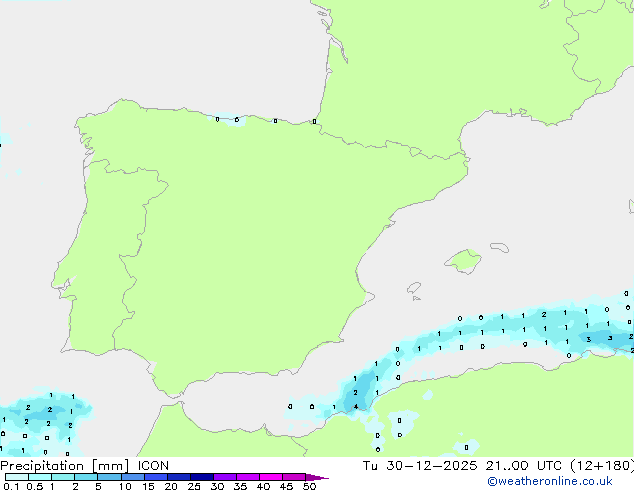Viewport: 634px width, 490px height.
Task: Click the legend label '15'
Action: (148, 486)
